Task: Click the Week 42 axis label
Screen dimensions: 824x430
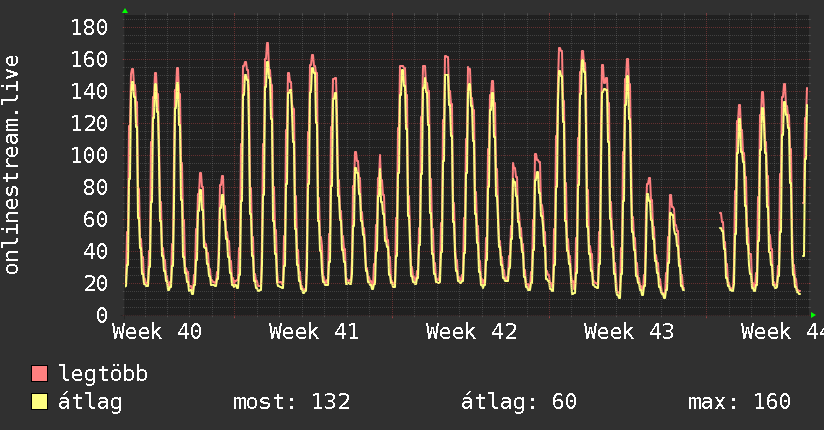Action: (471, 332)
